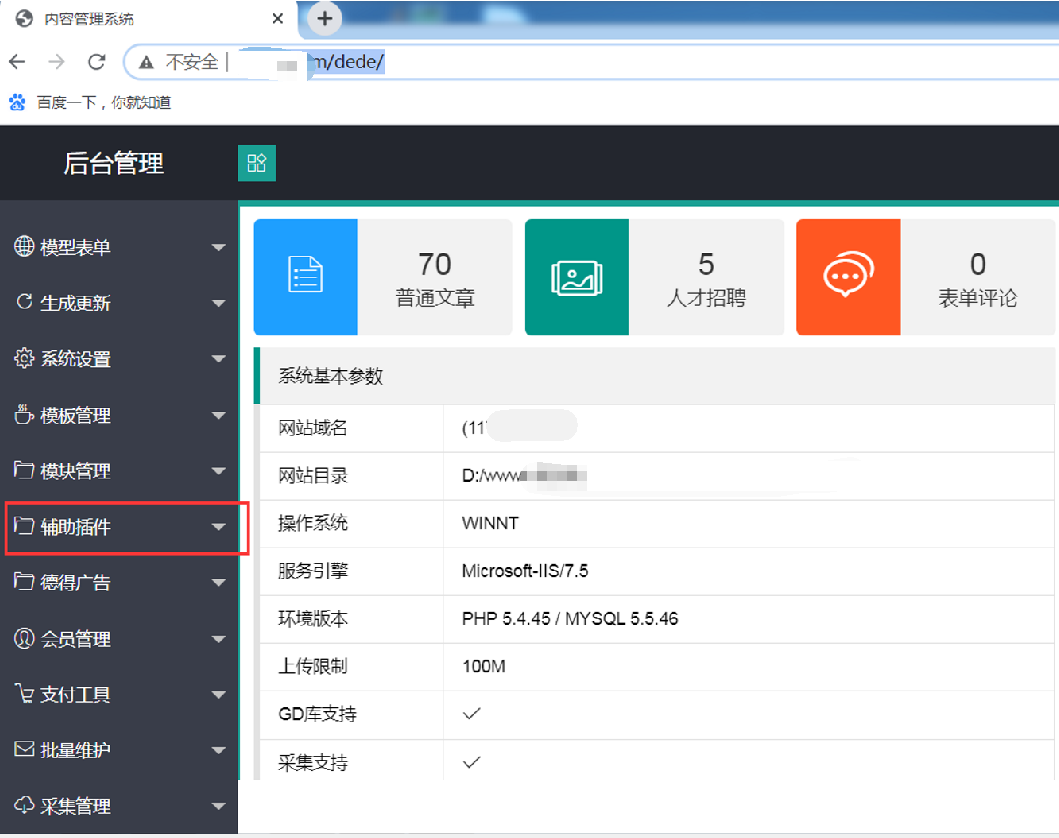Click the orange chat bubble icon for 表单评论
Image resolution: width=1059 pixels, height=838 pixels.
pyautogui.click(x=848, y=273)
